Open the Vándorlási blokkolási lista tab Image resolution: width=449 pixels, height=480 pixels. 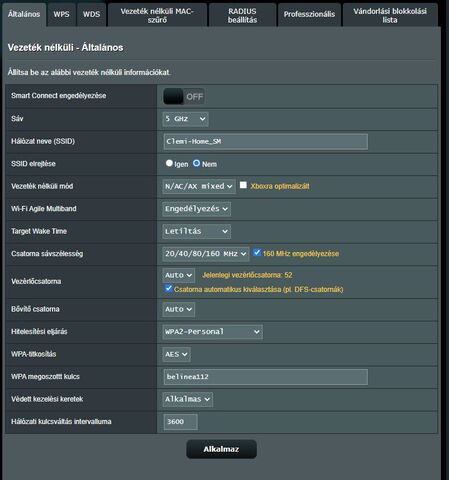(390, 15)
